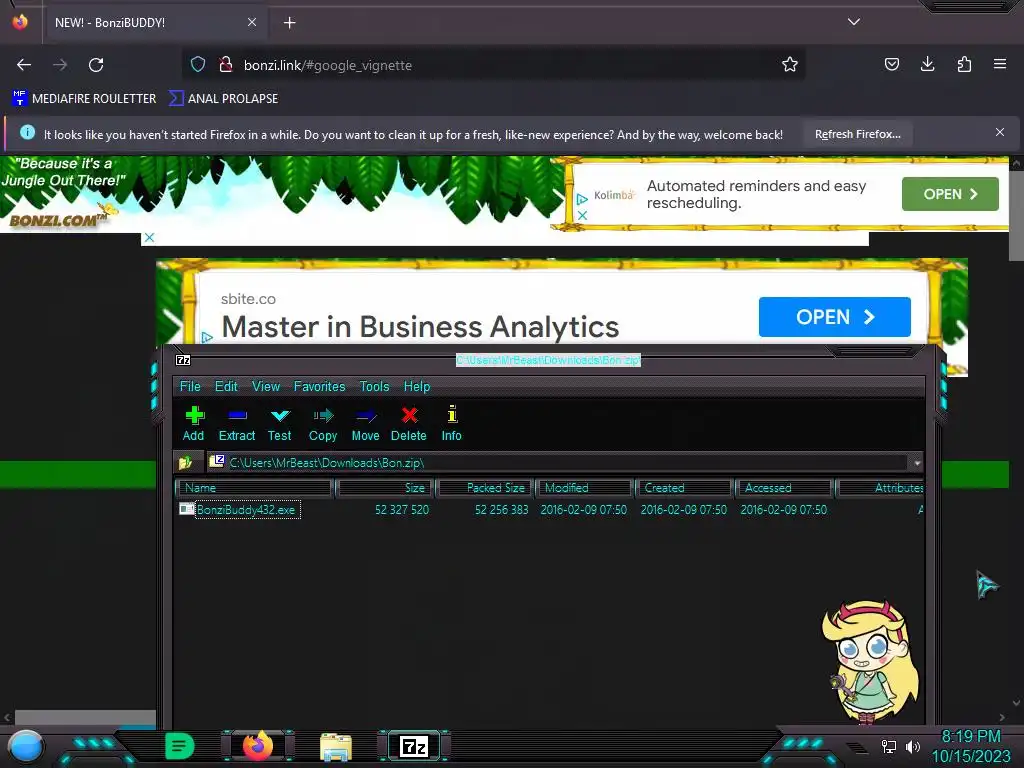The image size is (1024, 768).
Task: Open File Explorer from the taskbar
Action: tap(336, 747)
